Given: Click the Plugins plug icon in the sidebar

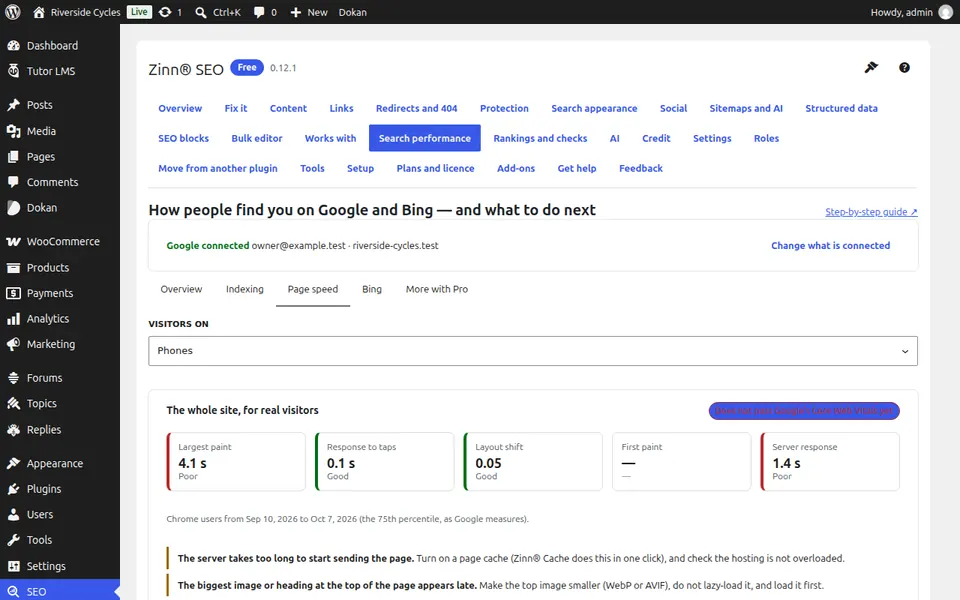Looking at the screenshot, I should point(13,489).
